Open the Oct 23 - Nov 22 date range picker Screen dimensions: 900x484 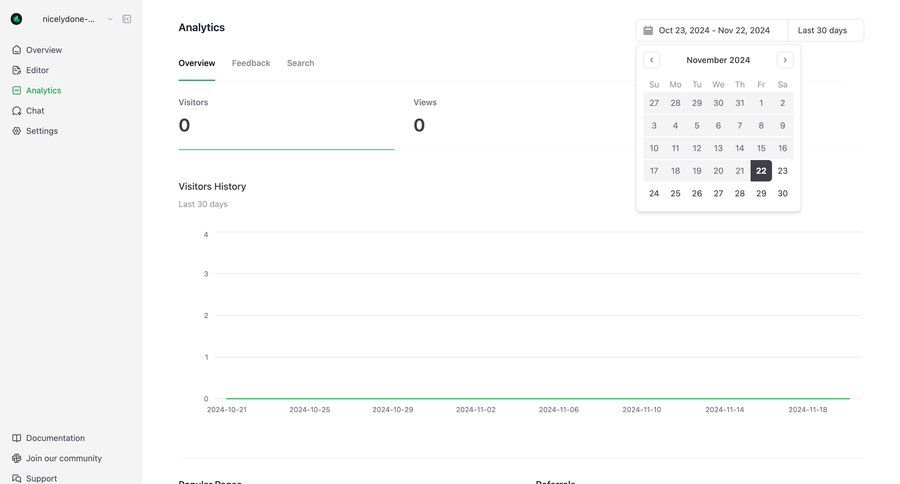712,30
